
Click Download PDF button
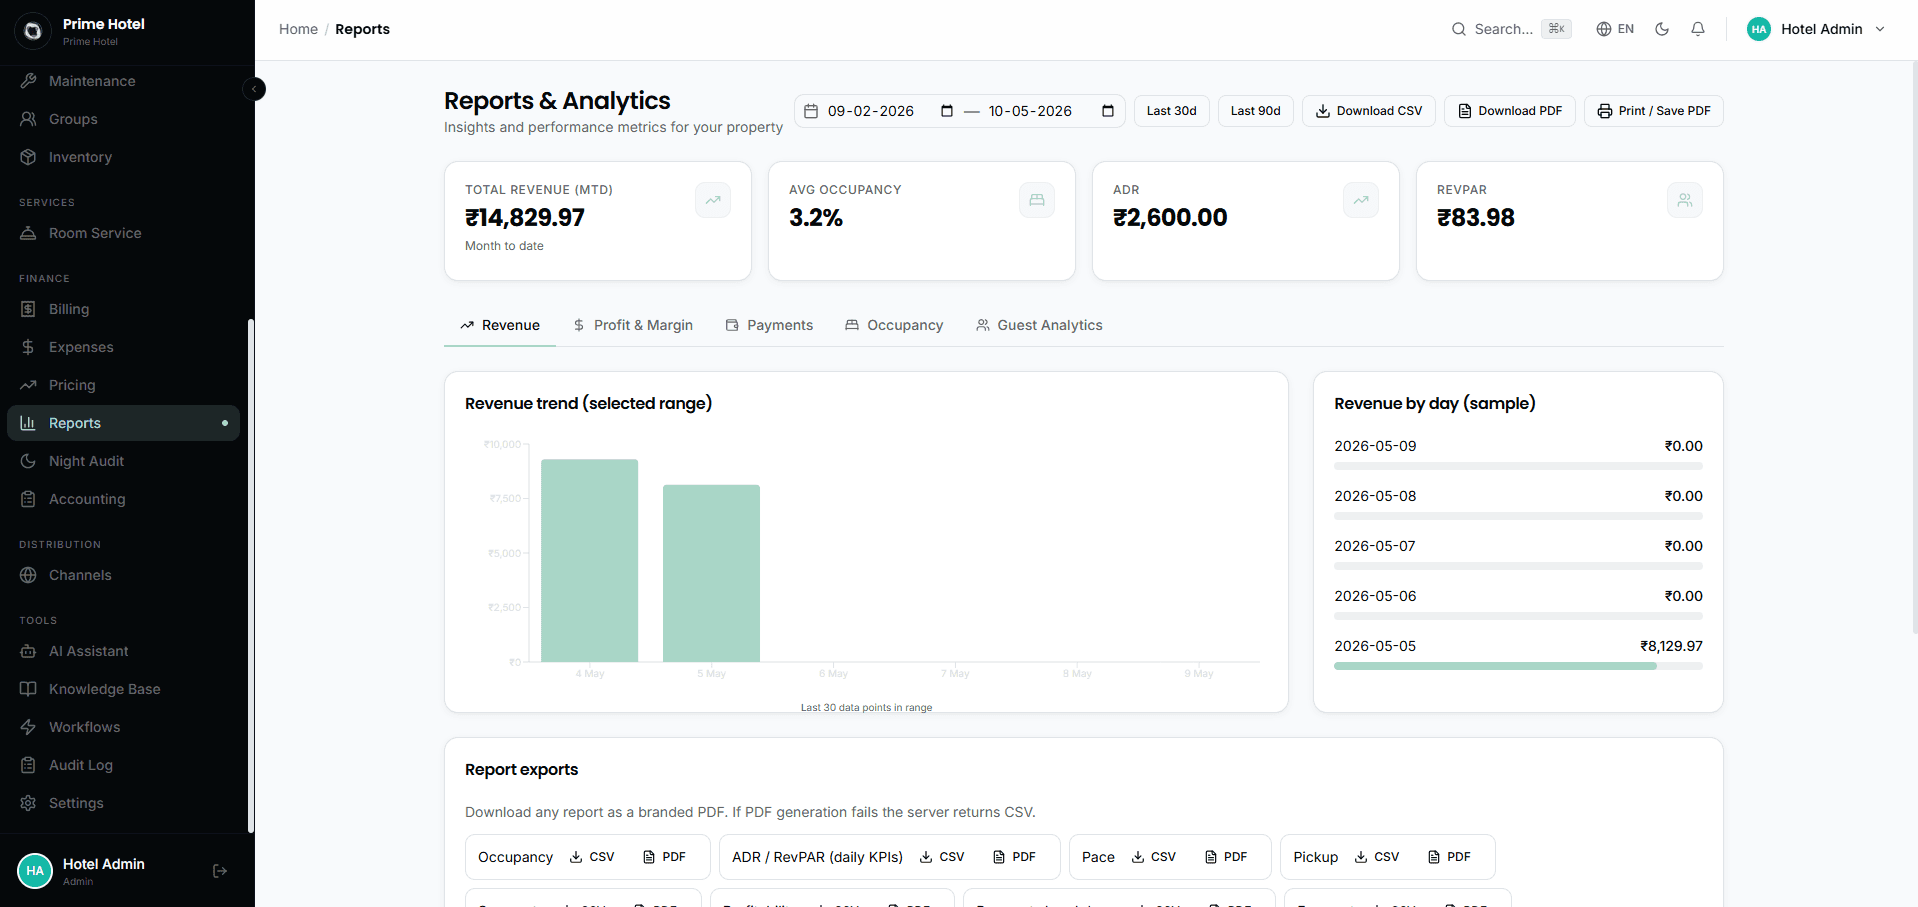click(1510, 111)
